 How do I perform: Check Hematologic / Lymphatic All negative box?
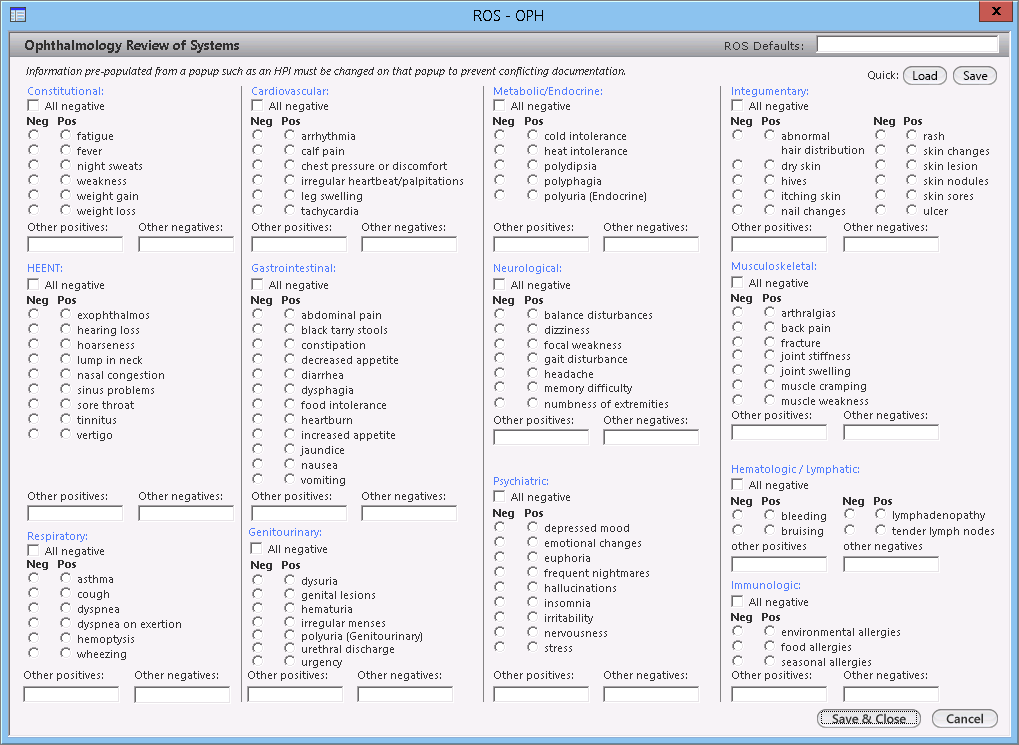coord(737,484)
